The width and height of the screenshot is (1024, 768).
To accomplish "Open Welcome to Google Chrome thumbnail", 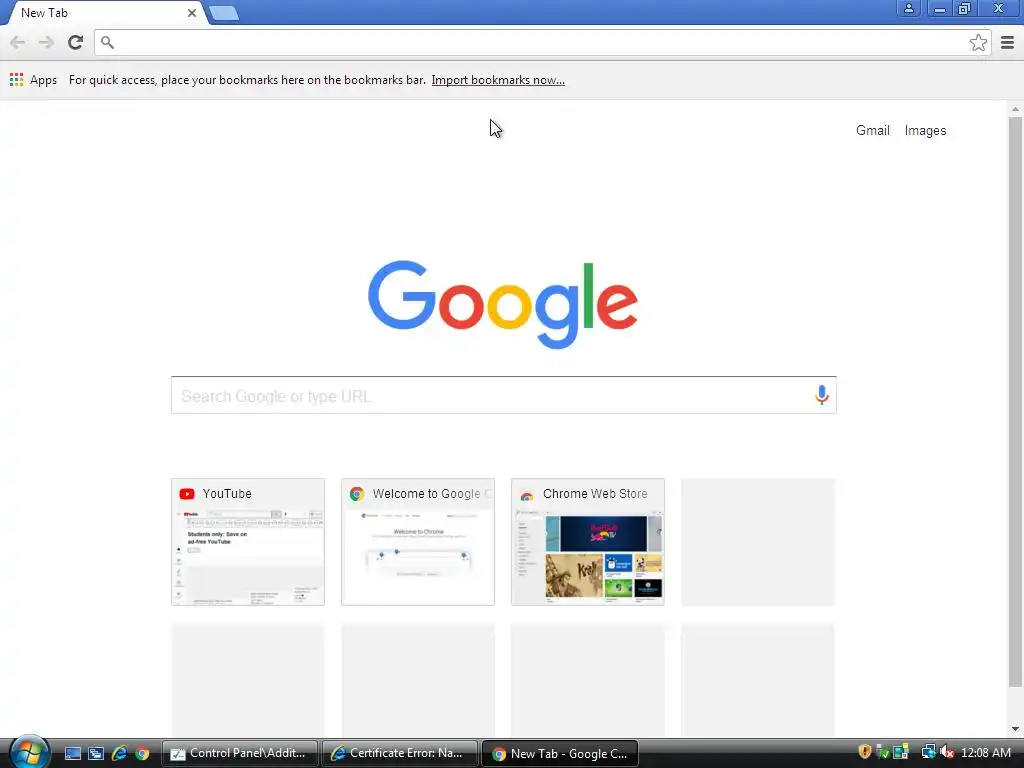I will tap(418, 542).
